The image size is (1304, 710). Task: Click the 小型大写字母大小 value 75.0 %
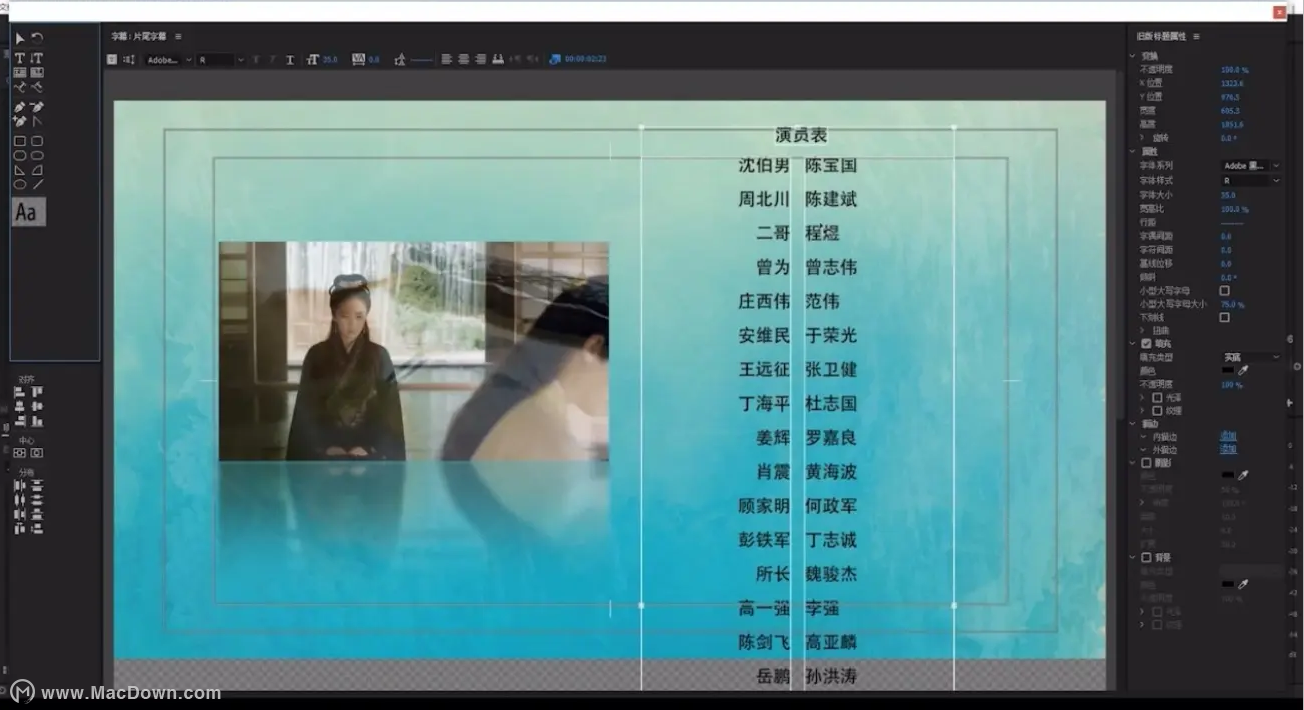[x=1233, y=304]
